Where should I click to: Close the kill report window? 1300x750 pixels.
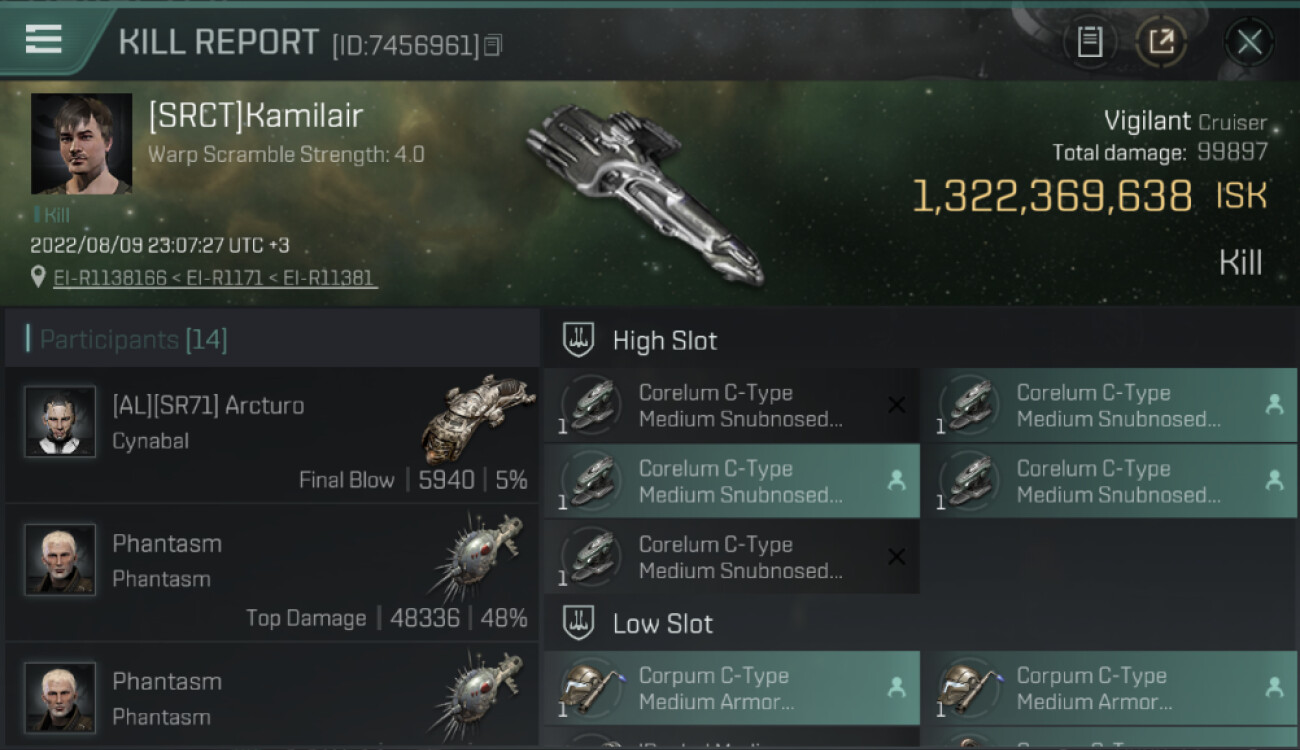1249,42
